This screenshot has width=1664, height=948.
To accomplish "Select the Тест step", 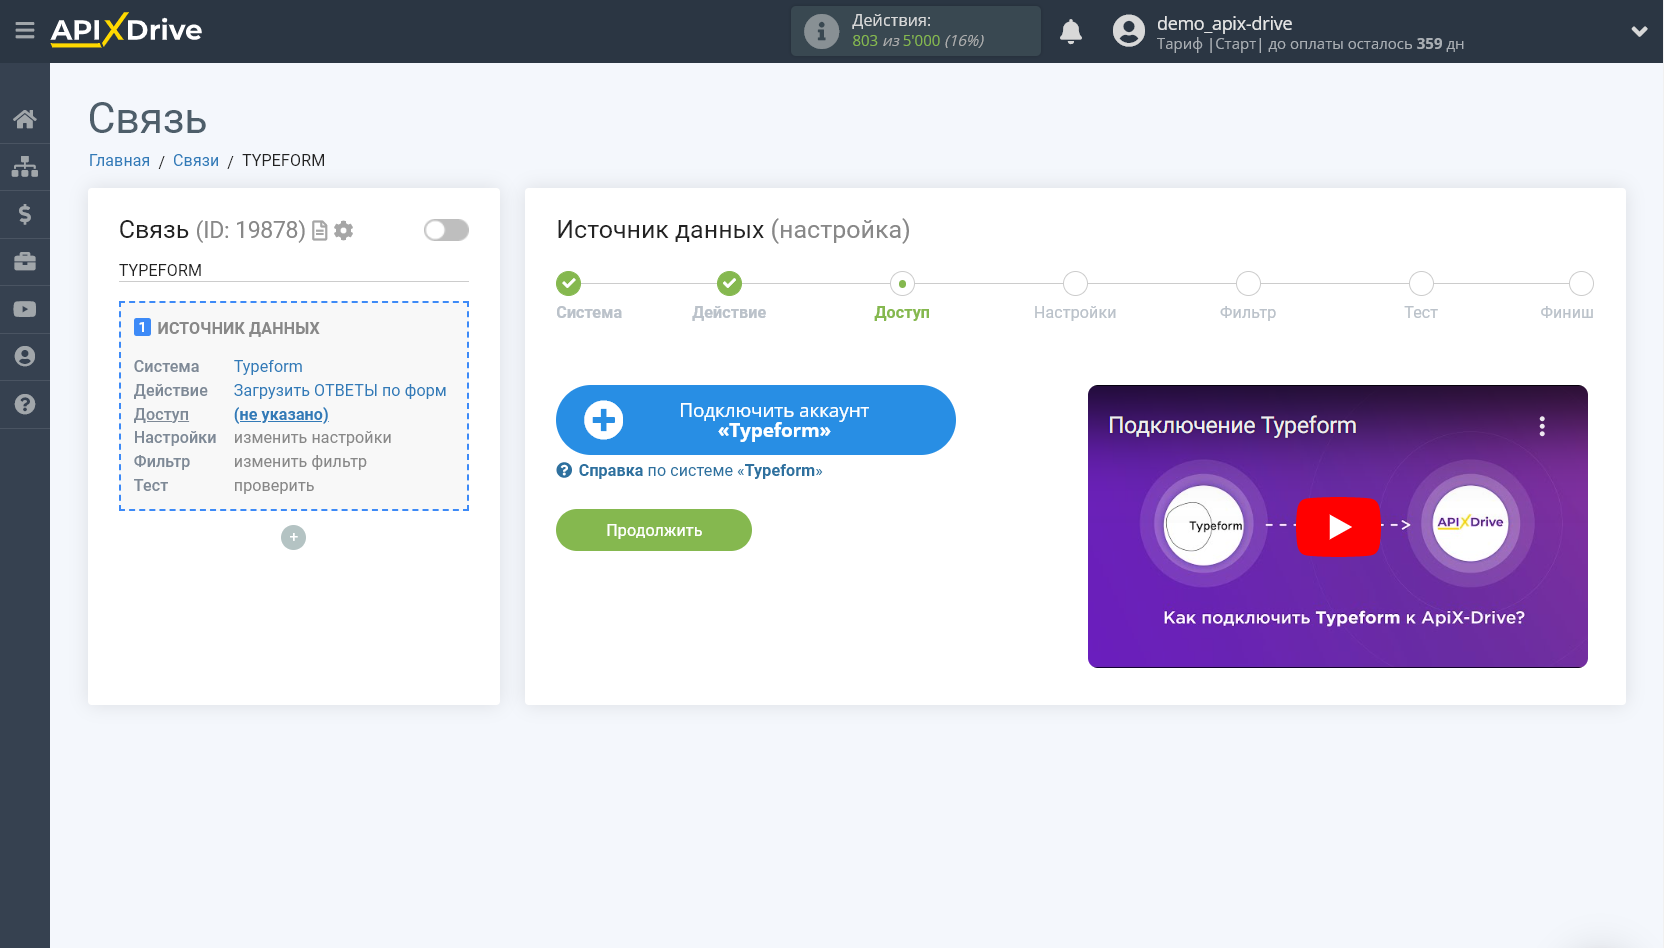I will [1421, 297].
